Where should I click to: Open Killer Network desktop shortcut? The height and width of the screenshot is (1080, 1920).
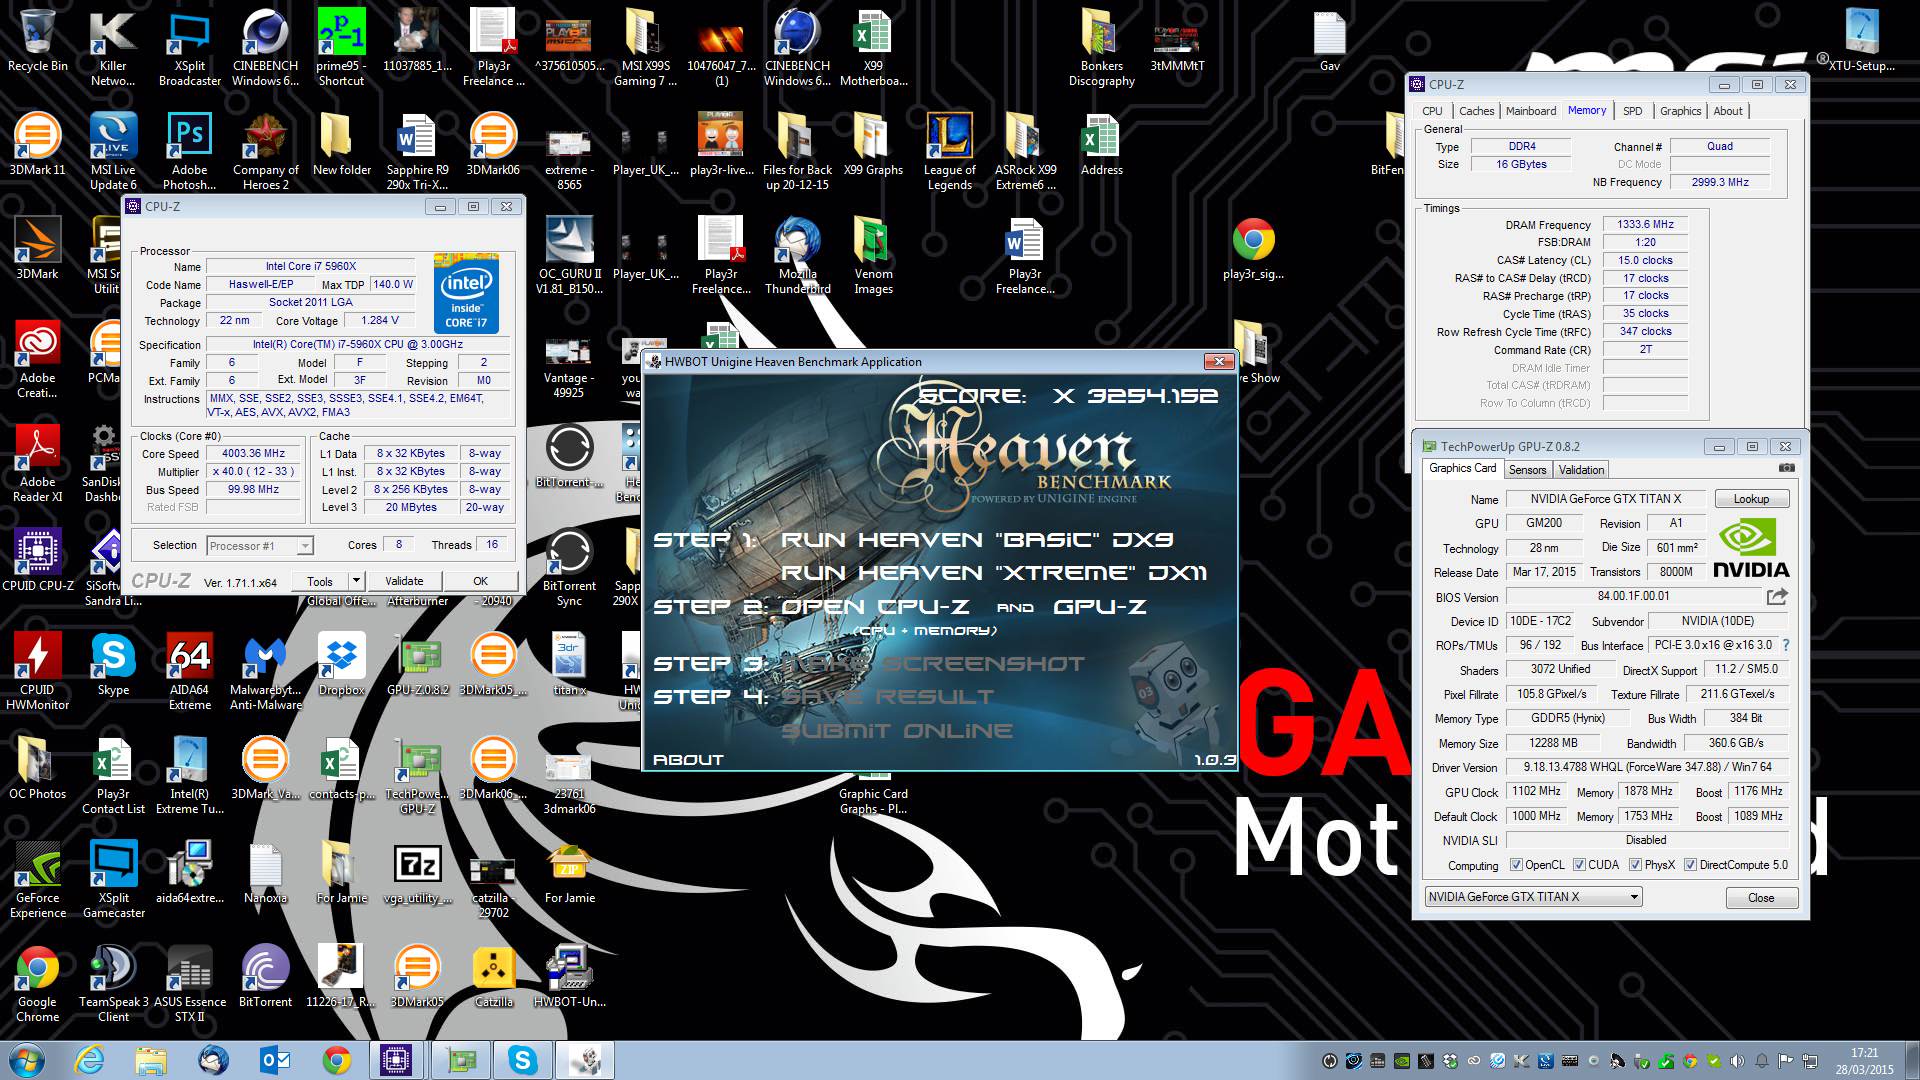113,46
